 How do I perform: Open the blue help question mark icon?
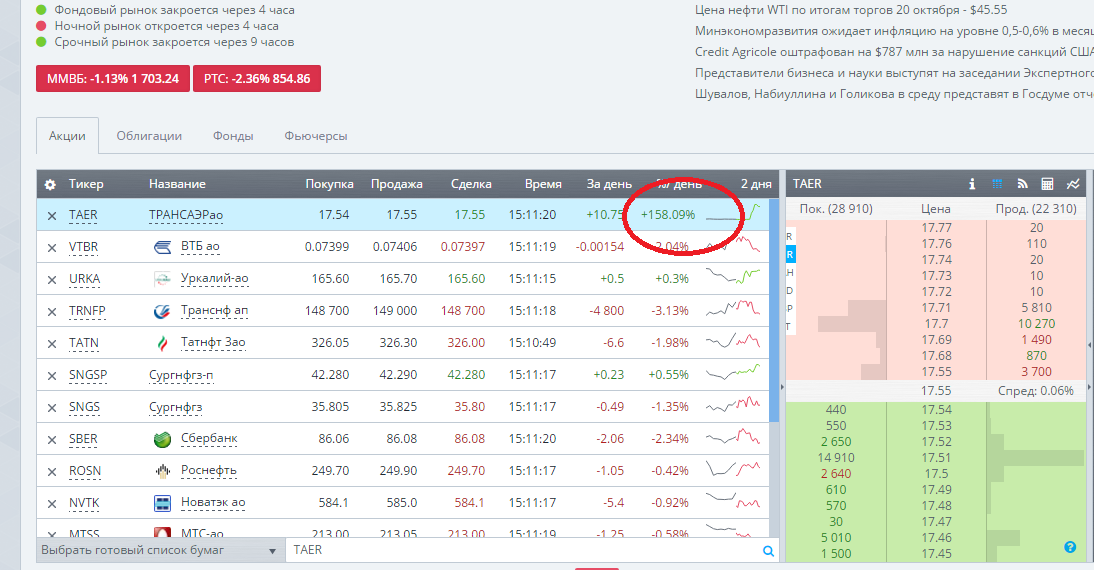[1070, 548]
